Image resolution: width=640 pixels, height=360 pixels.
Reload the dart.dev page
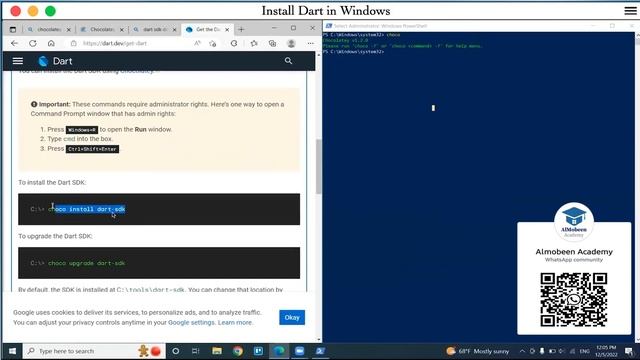coord(33,43)
